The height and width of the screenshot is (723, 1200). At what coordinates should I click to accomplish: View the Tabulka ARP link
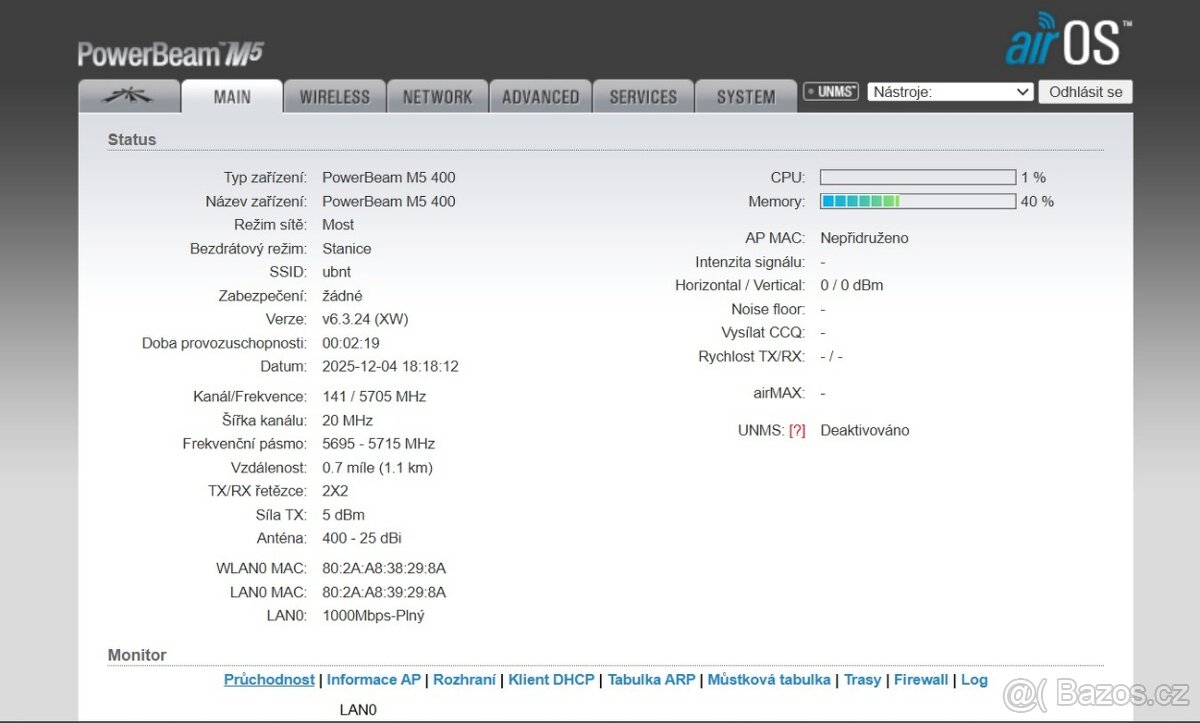[651, 680]
